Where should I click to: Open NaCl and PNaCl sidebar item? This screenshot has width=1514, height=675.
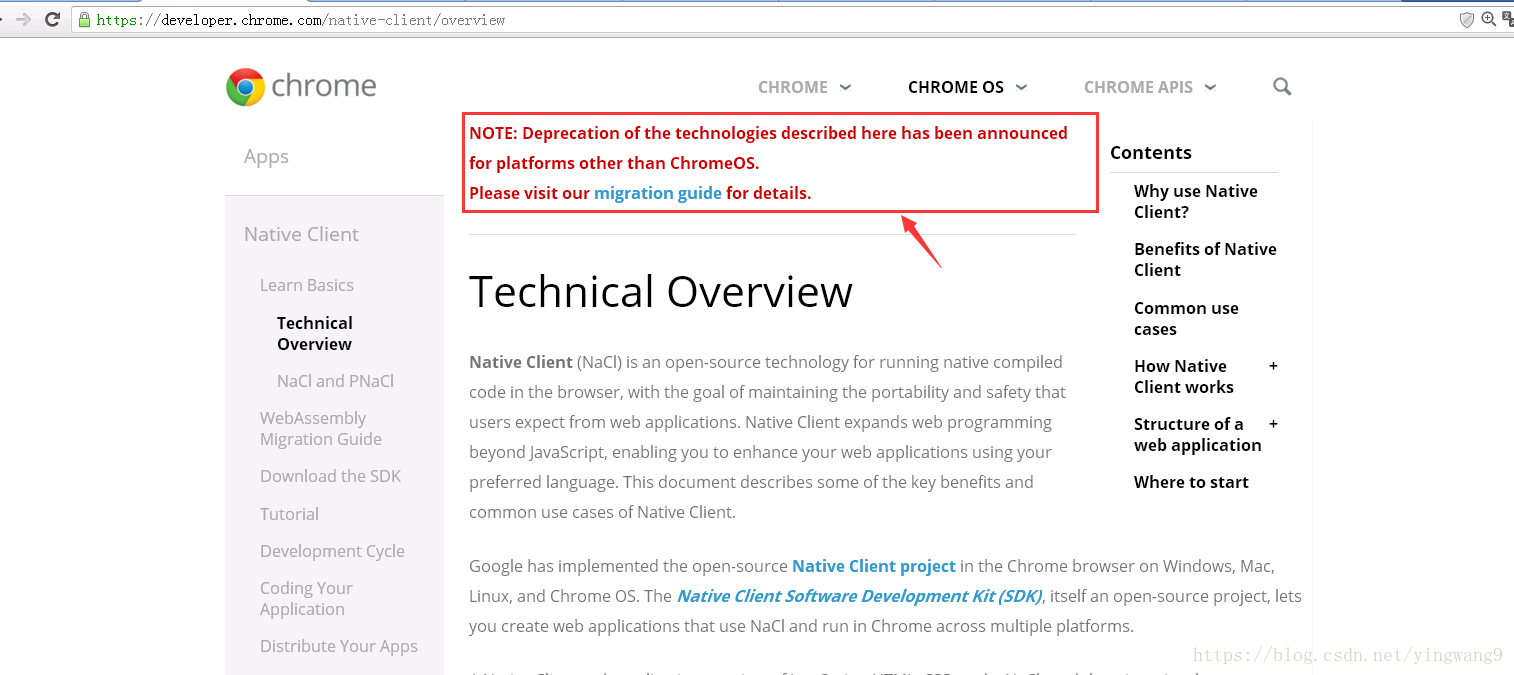pyautogui.click(x=335, y=381)
